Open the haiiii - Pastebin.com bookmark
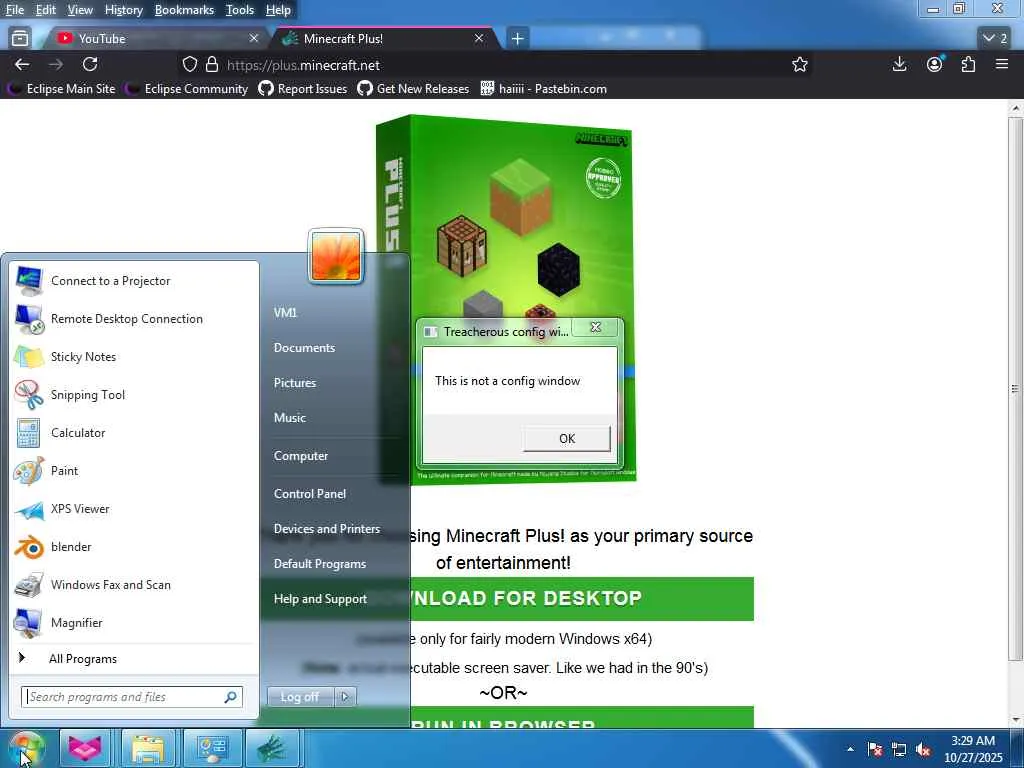 [x=543, y=89]
